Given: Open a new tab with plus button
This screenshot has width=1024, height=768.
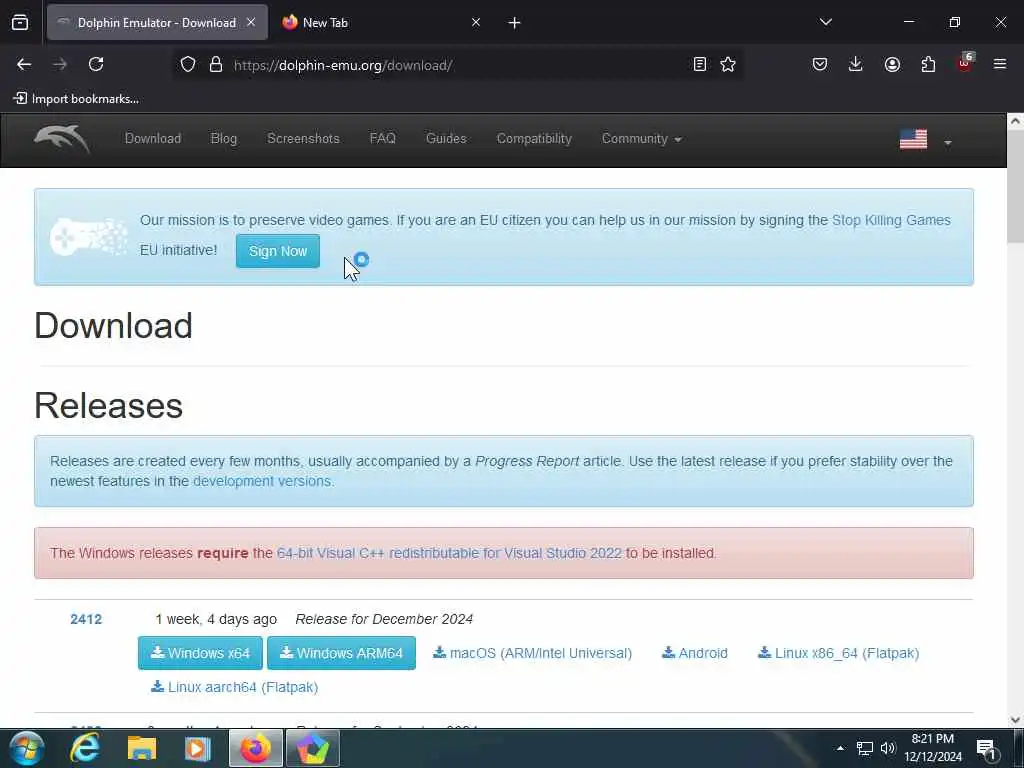Looking at the screenshot, I should pyautogui.click(x=515, y=23).
